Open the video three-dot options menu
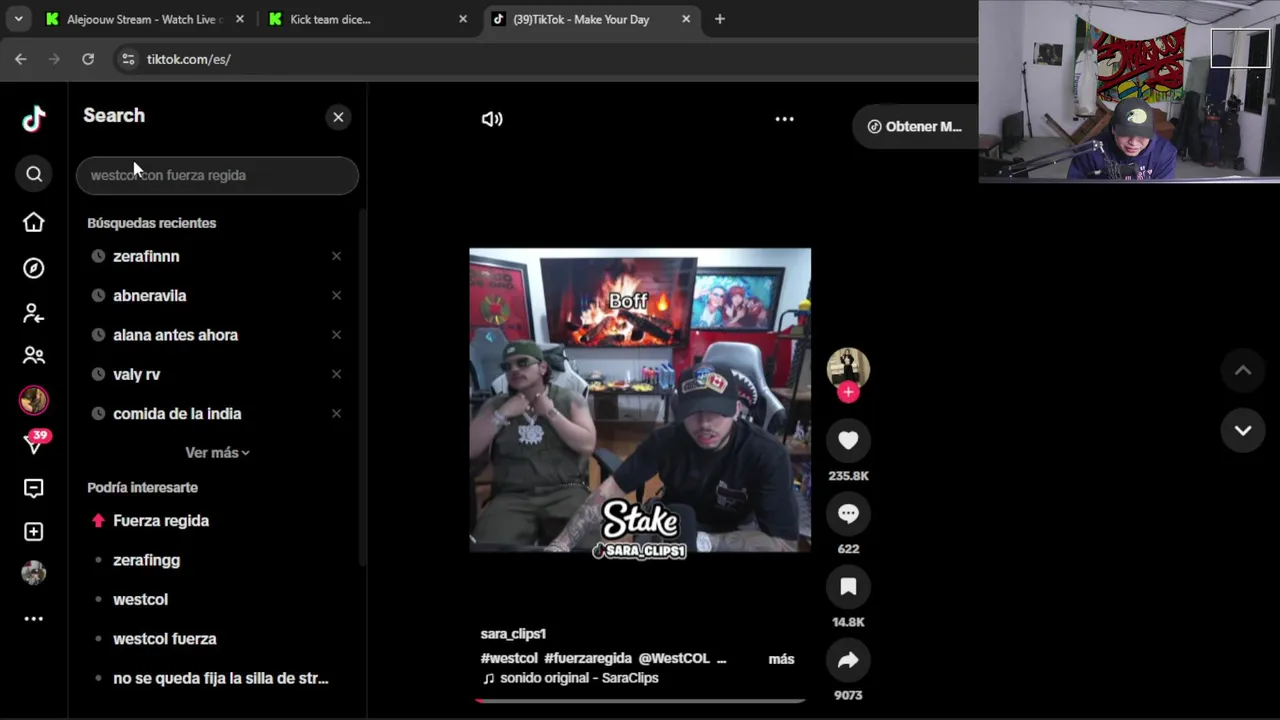 (x=784, y=119)
